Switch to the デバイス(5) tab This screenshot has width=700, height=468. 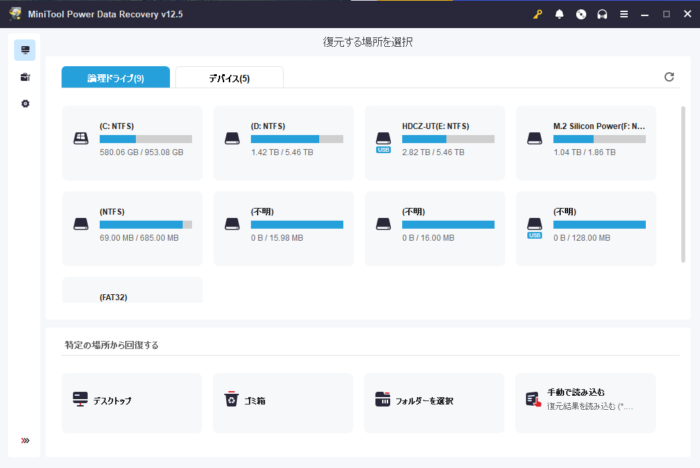coord(229,78)
